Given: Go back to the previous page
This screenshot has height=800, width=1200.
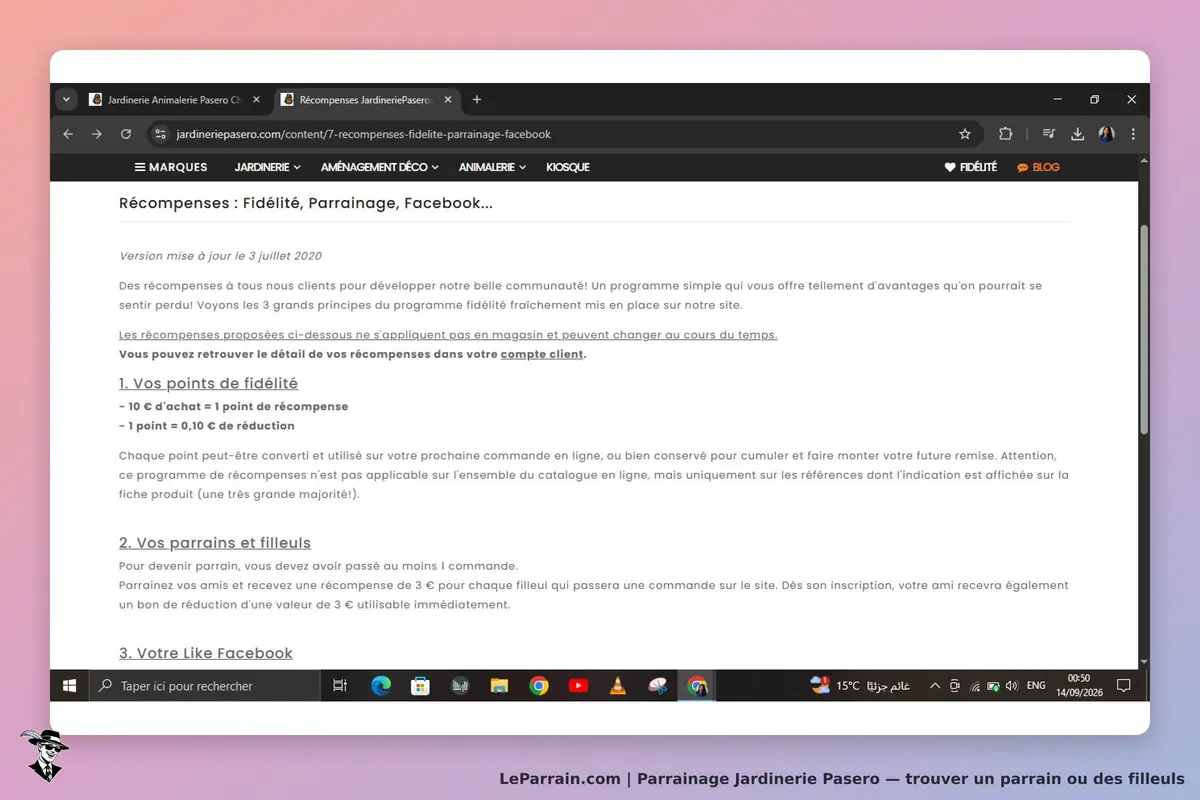Looking at the screenshot, I should point(68,134).
